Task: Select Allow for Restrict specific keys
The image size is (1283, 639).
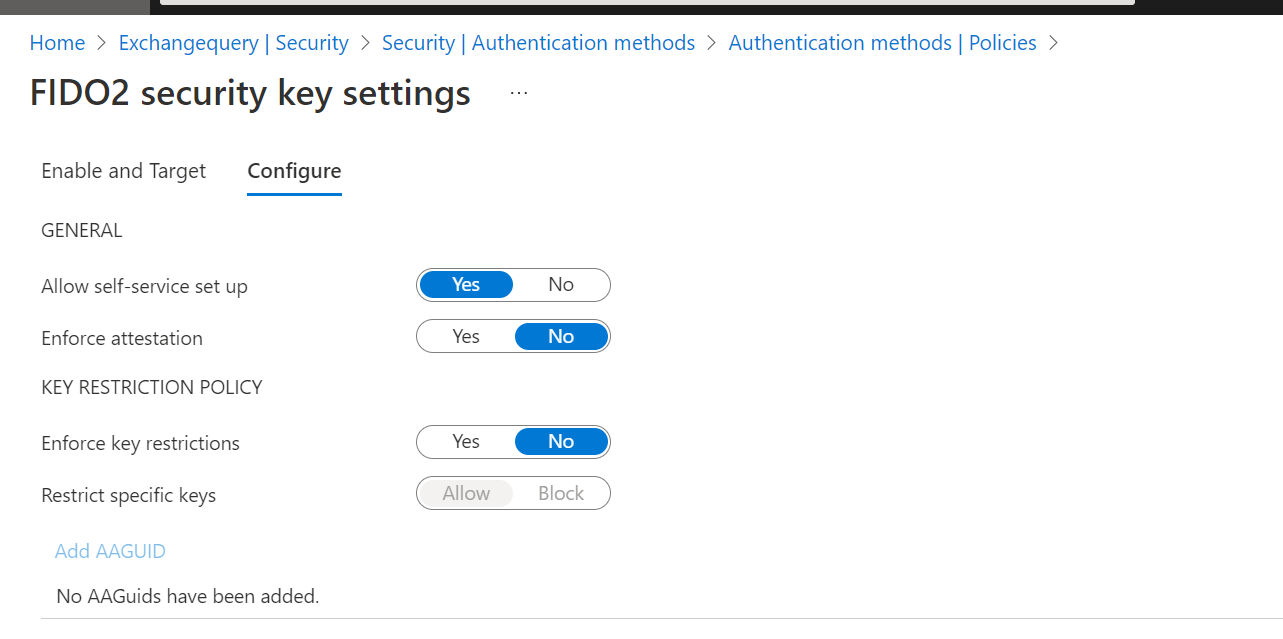Action: point(466,494)
